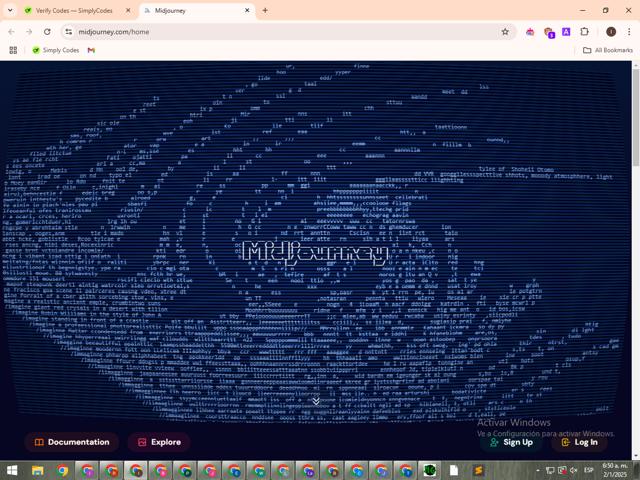Click the Midjourney ASCII logo
Screen dimensions: 640x480
point(315,252)
